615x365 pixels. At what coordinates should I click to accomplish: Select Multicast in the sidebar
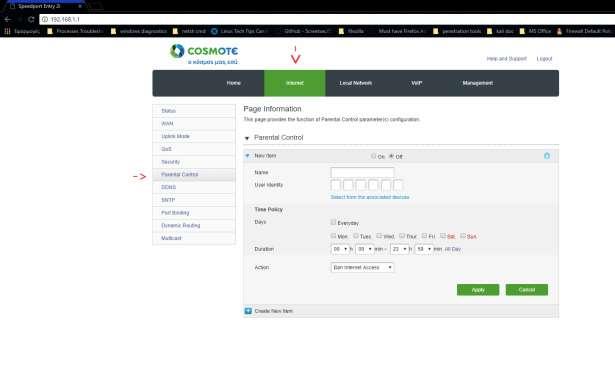[194, 238]
